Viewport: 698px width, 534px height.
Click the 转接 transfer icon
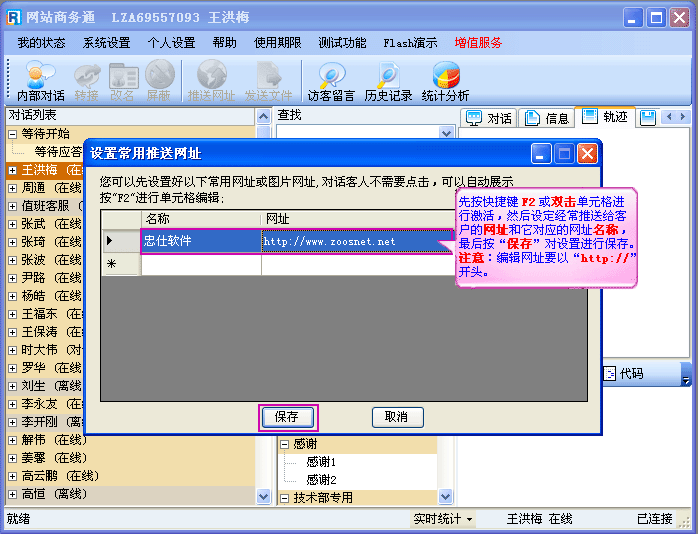[x=87, y=81]
